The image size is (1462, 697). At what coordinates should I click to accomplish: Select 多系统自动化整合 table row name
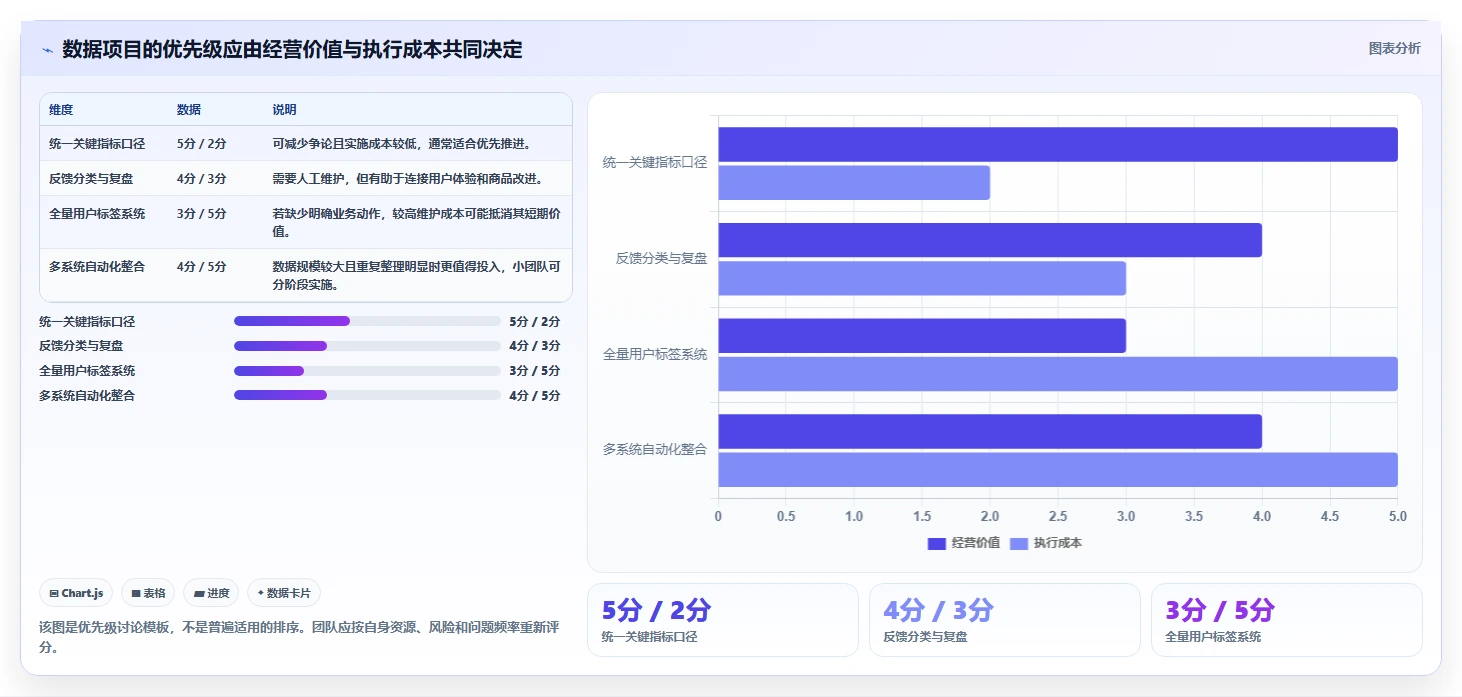[x=97, y=267]
